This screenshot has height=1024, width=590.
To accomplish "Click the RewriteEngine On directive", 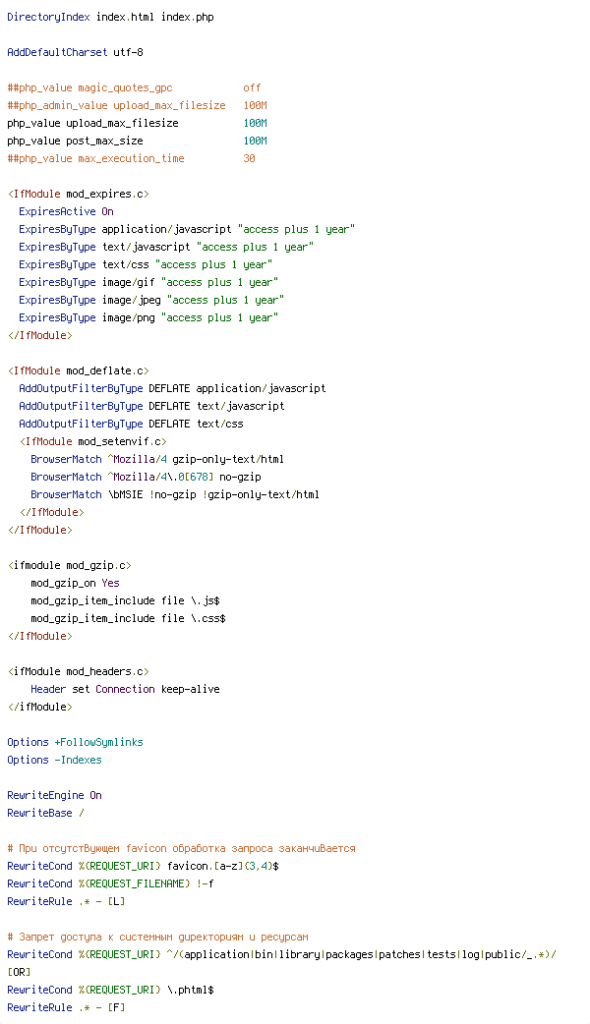I will [54, 795].
